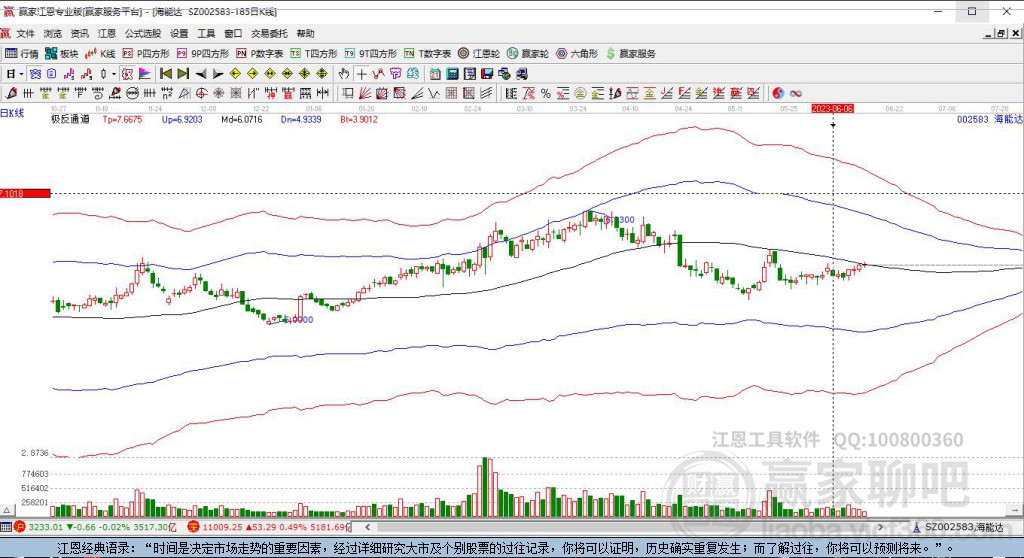Select the zigzag wave line tool

tap(434, 93)
